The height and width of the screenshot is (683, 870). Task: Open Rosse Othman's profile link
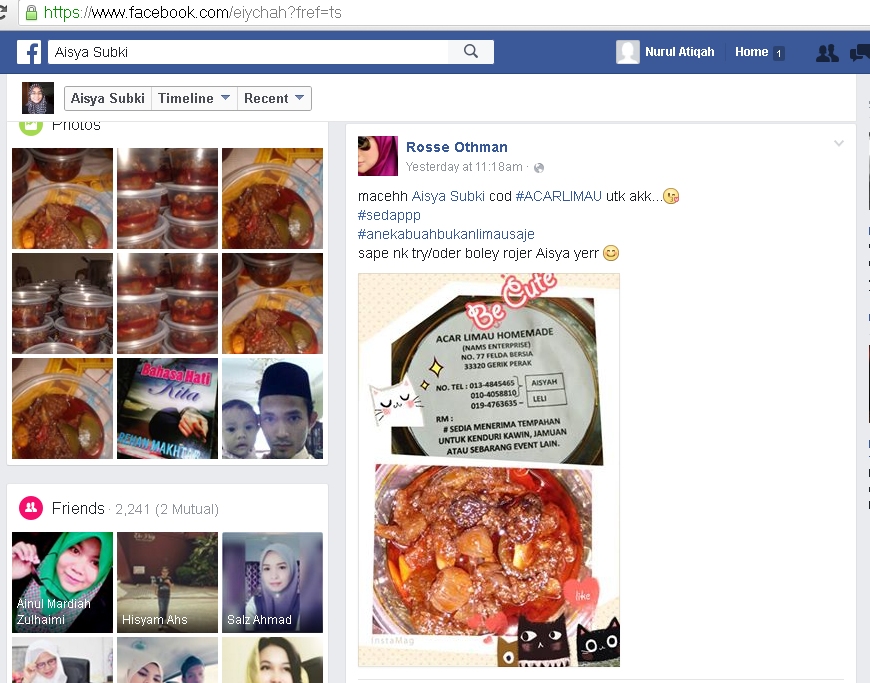(x=456, y=147)
